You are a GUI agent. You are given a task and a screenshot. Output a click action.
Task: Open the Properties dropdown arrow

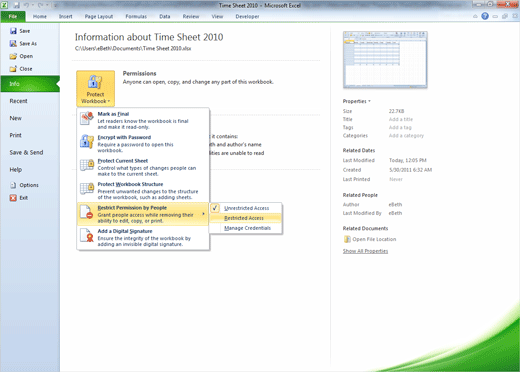click(x=369, y=101)
